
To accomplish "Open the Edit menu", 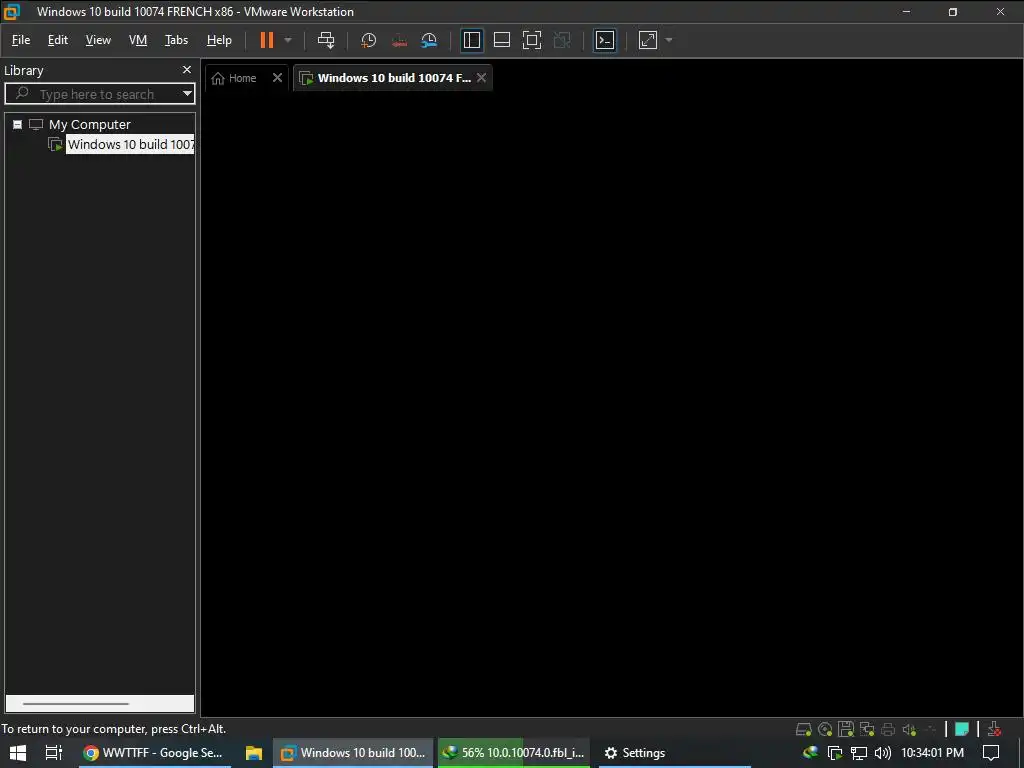I will click(57, 40).
